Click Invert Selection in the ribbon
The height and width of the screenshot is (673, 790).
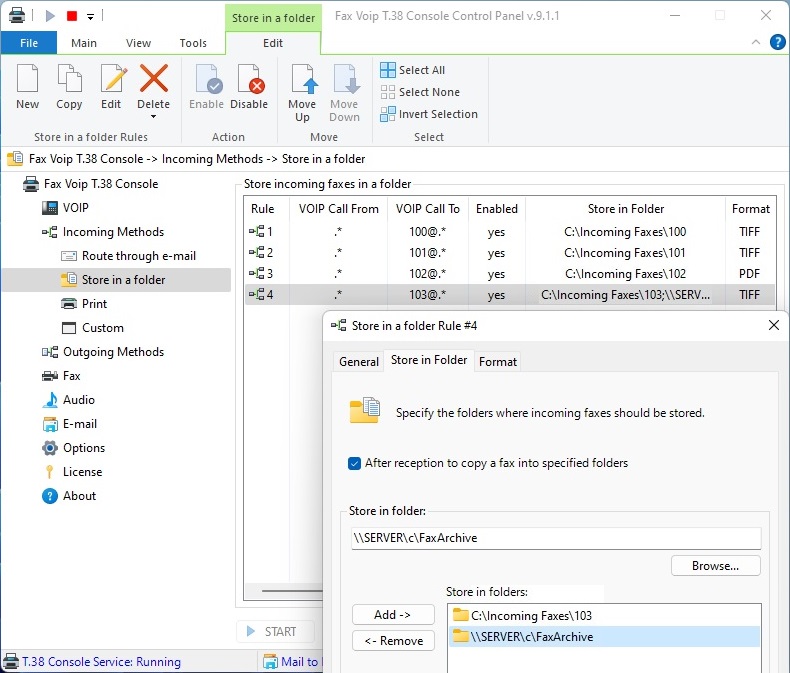[429, 114]
